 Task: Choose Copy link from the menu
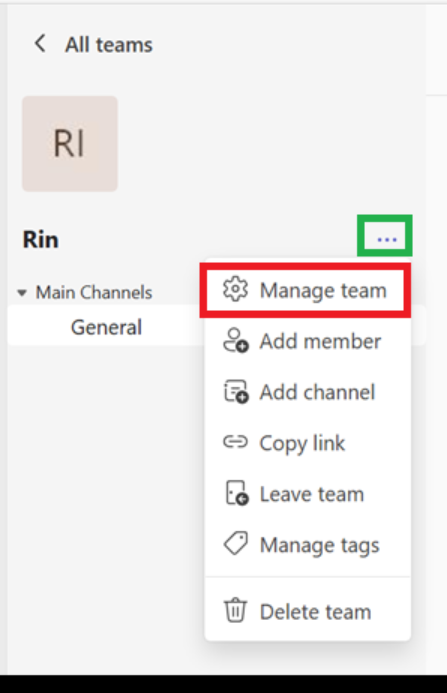tap(308, 443)
